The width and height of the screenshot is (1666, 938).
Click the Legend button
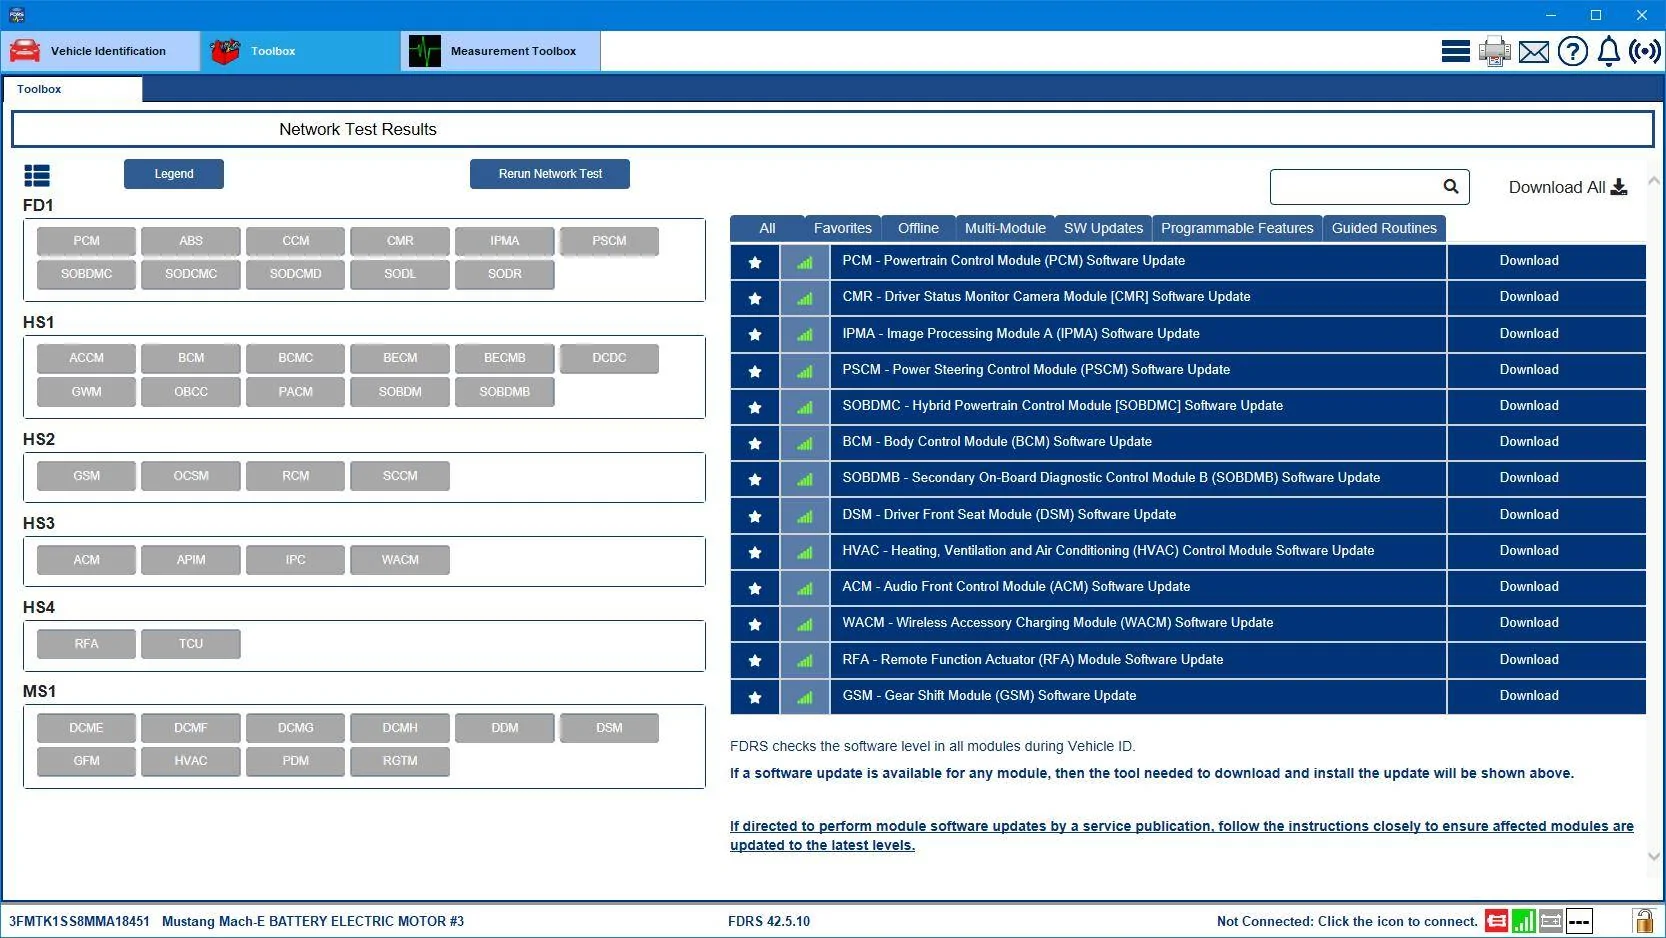[174, 174]
